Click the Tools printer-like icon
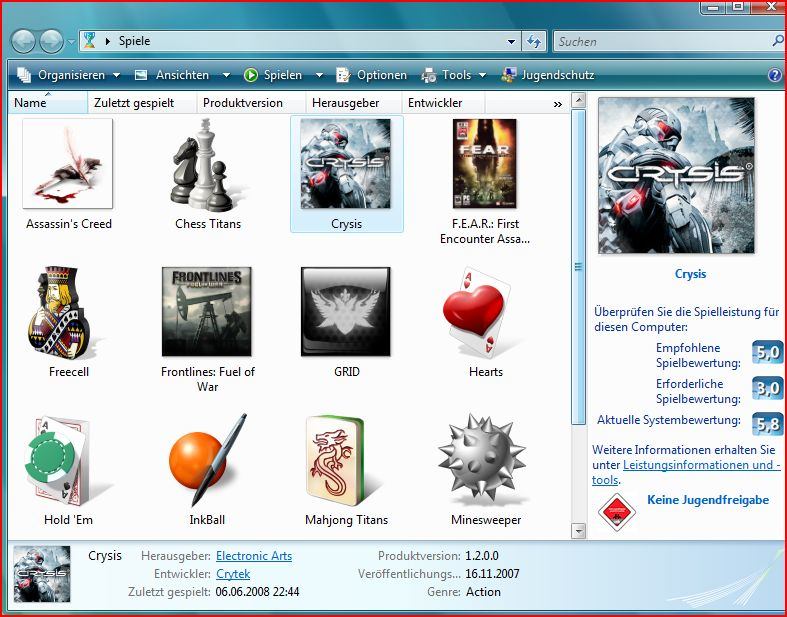Screen dimensions: 787x617 pyautogui.click(x=429, y=75)
